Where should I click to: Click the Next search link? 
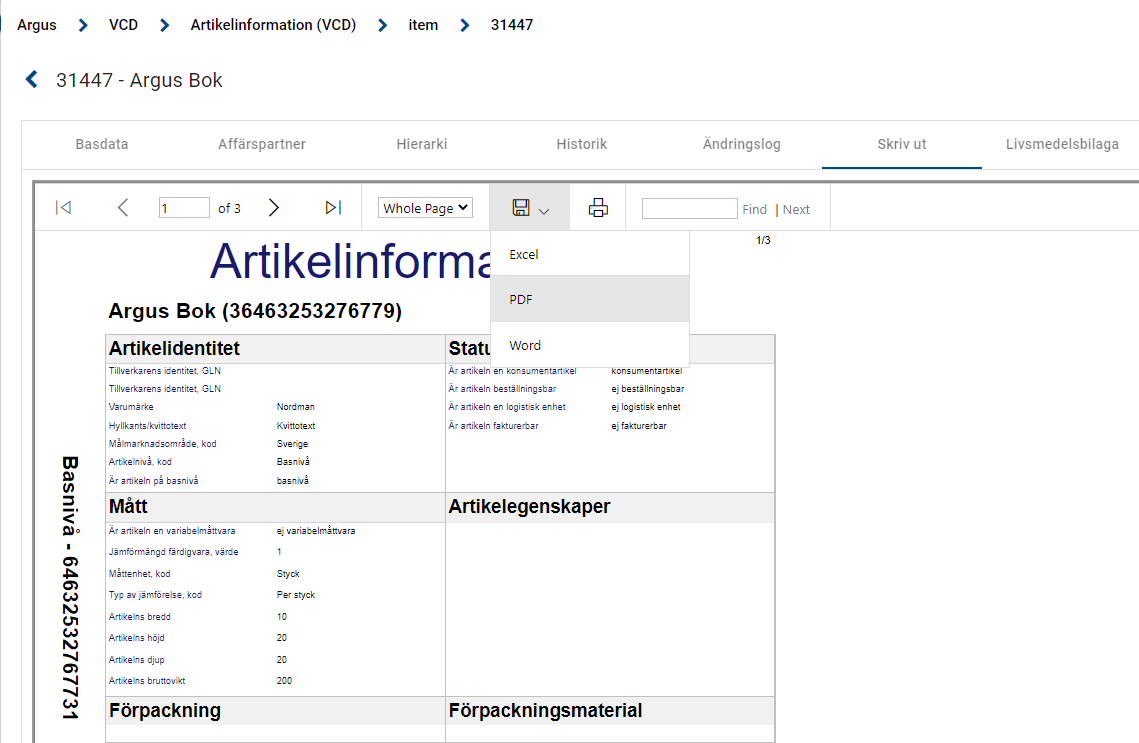pyautogui.click(x=795, y=209)
